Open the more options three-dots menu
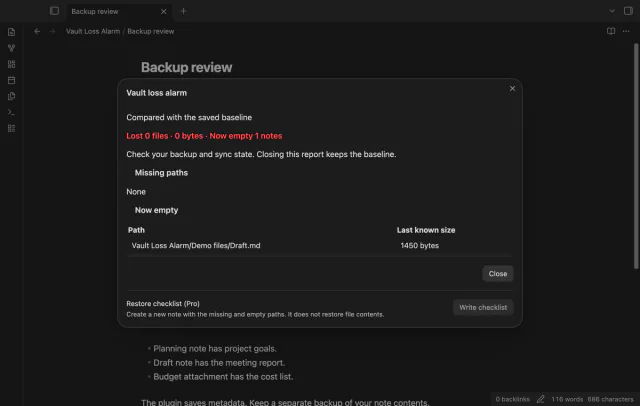The width and height of the screenshot is (640, 406). (x=626, y=31)
